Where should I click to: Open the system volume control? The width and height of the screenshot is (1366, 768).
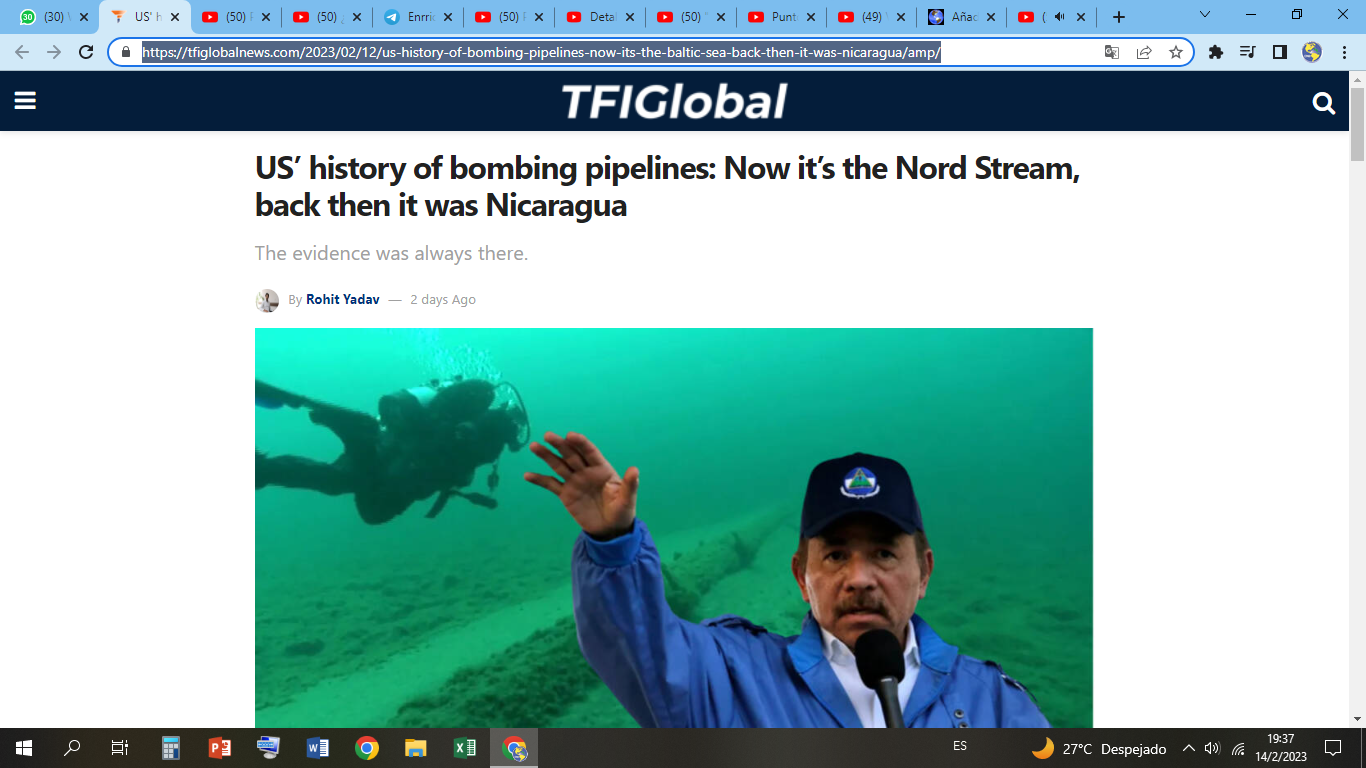(x=1213, y=748)
